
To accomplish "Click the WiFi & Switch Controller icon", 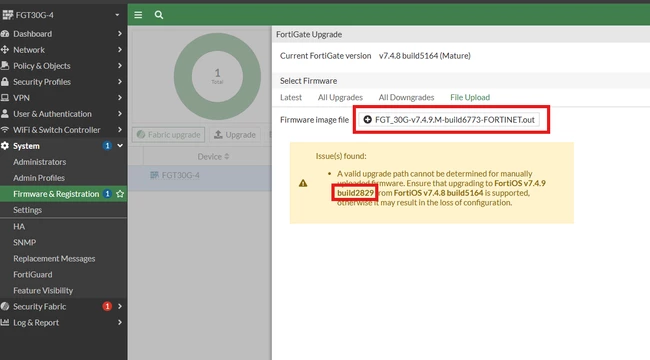I will [x=5, y=130].
